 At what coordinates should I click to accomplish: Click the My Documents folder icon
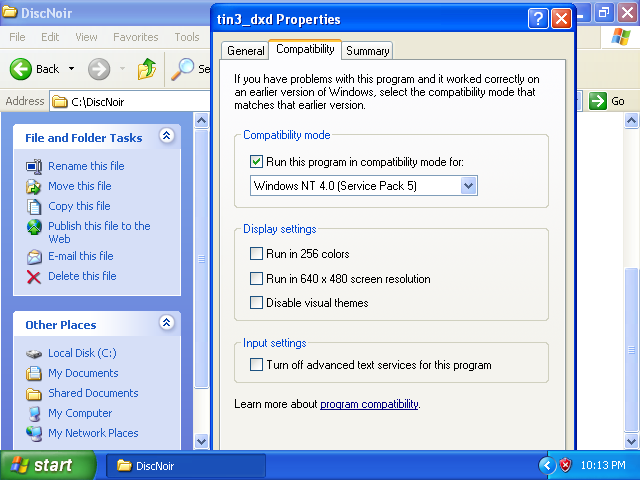[34, 373]
